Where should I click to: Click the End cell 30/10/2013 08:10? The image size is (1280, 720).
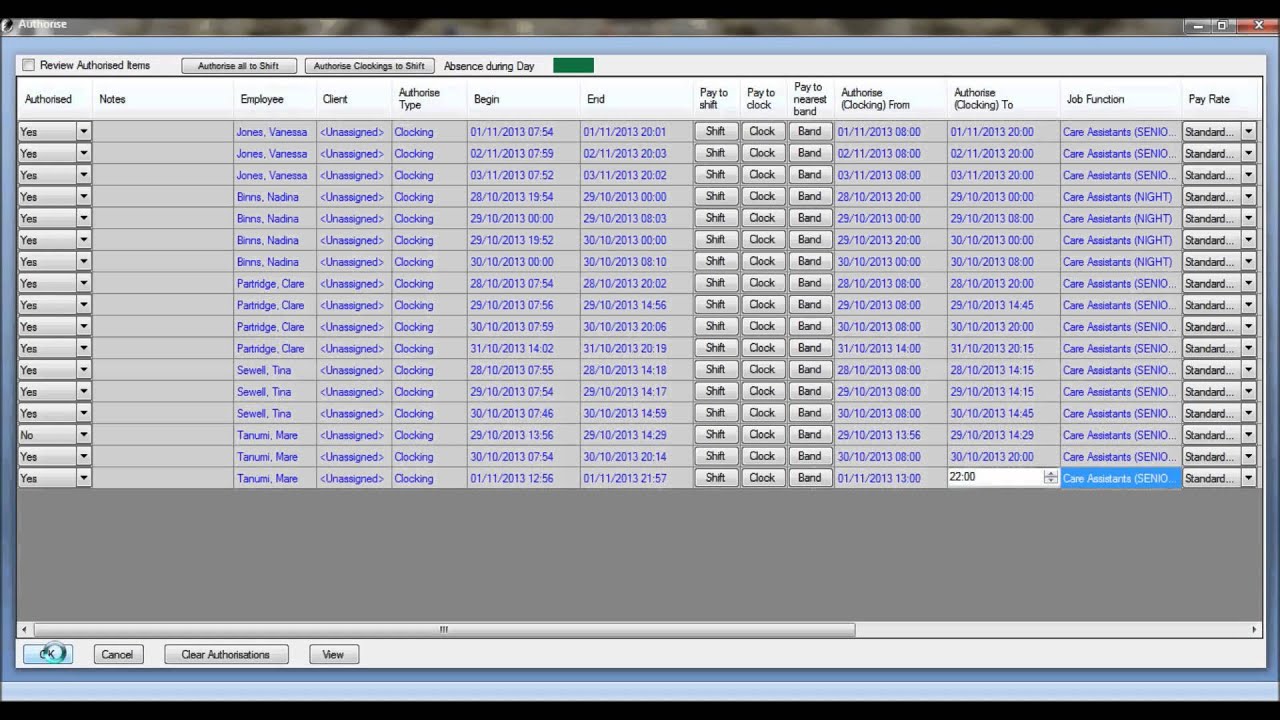coord(637,262)
